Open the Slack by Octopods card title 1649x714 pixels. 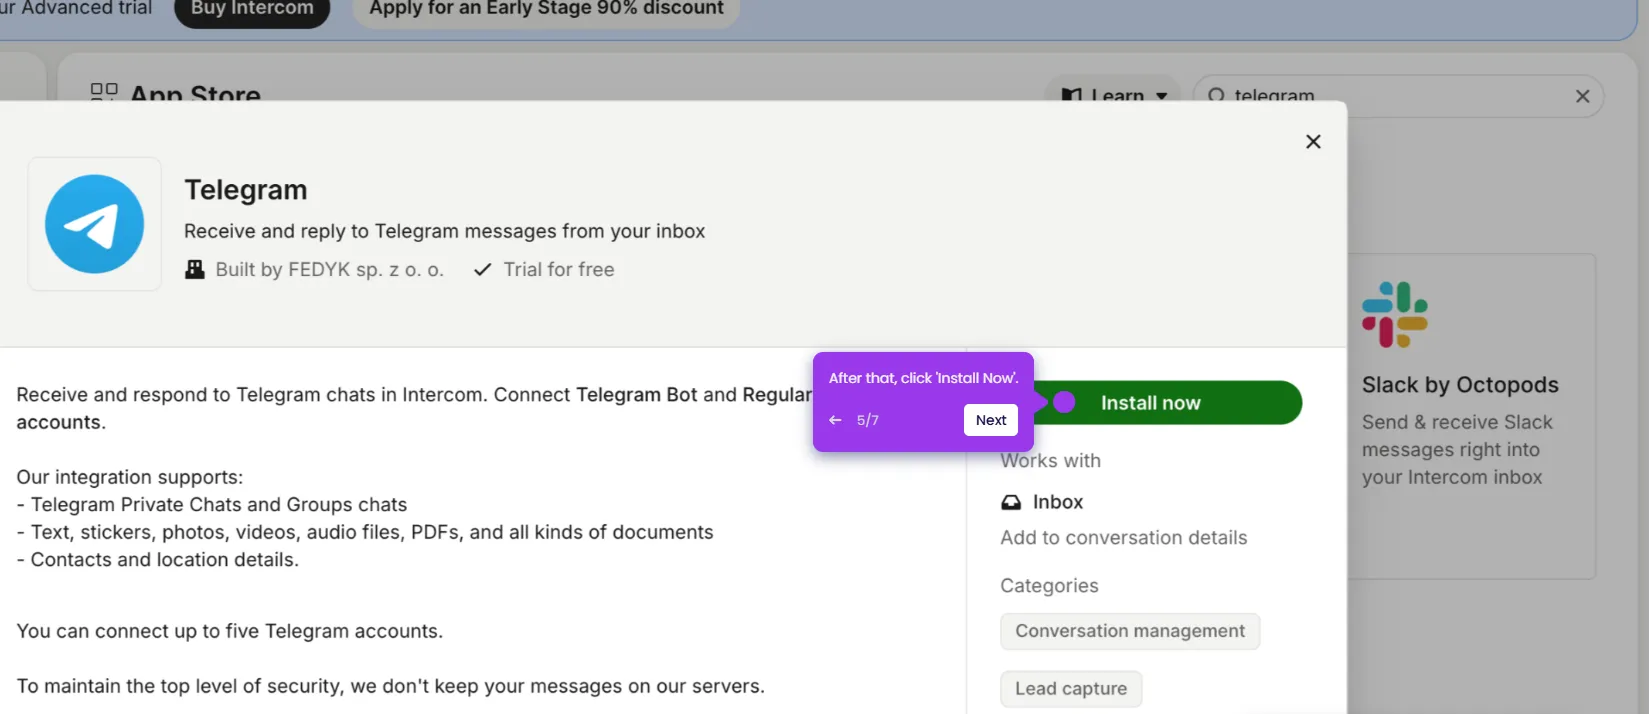coord(1460,385)
